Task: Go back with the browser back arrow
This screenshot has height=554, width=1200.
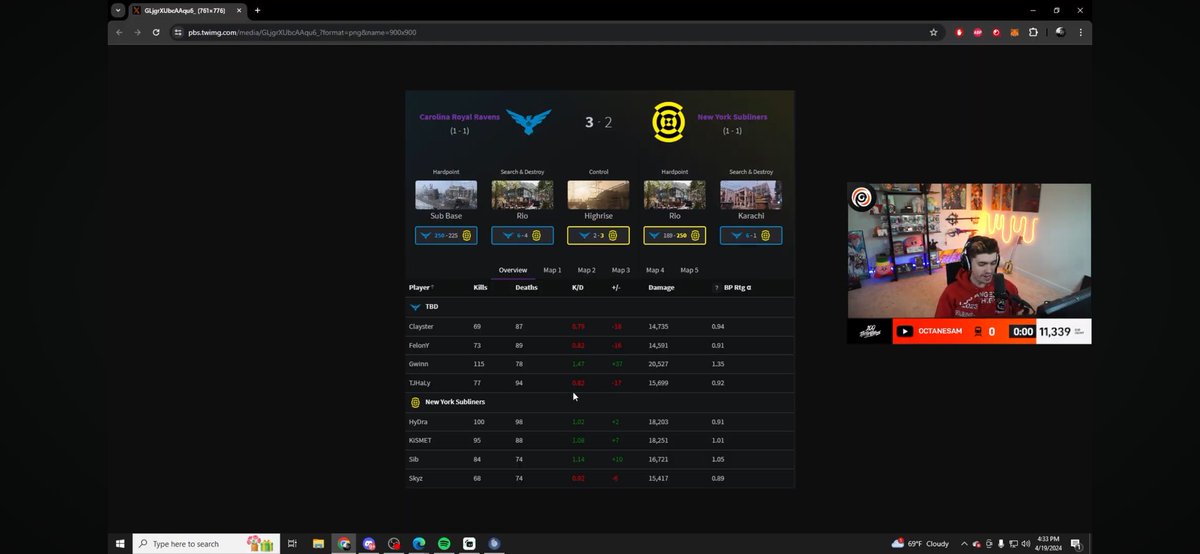Action: click(x=119, y=32)
